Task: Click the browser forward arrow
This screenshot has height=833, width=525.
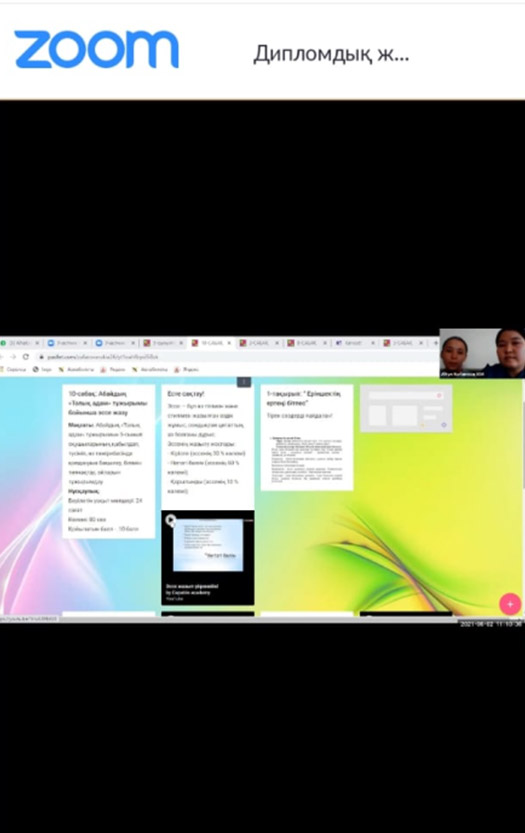Action: [13, 356]
